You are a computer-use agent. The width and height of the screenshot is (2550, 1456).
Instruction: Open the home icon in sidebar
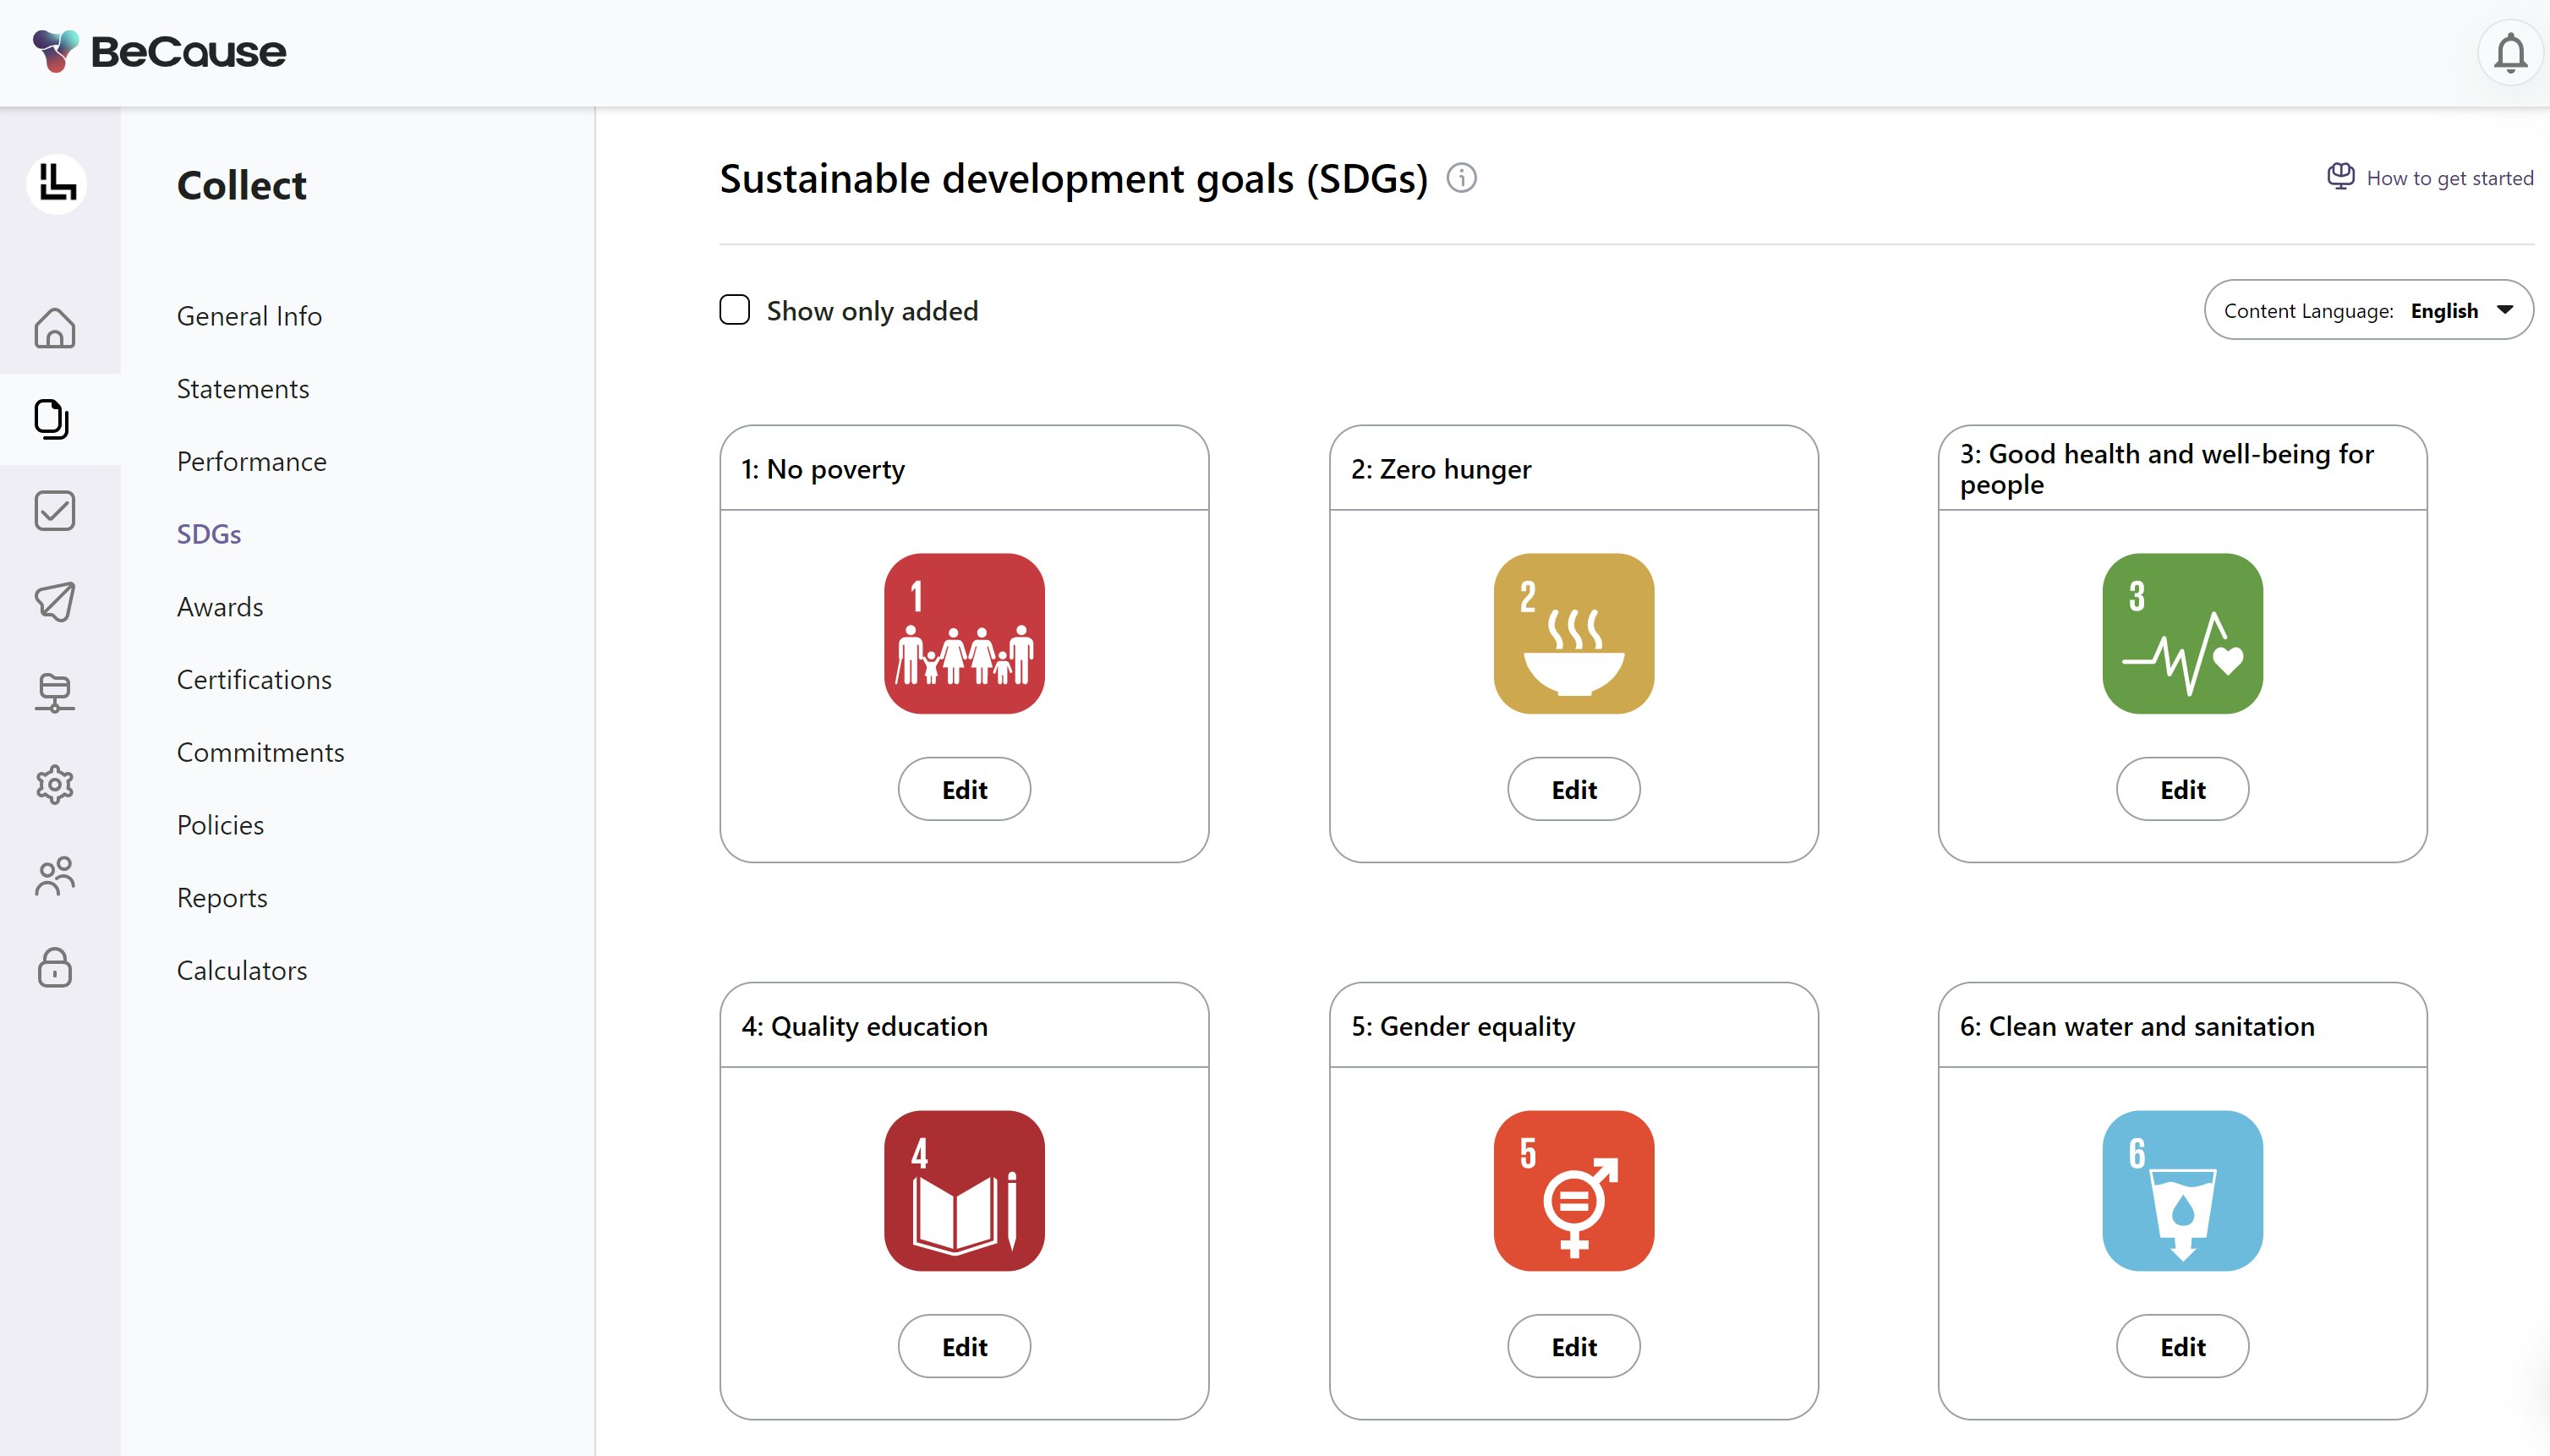pyautogui.click(x=55, y=328)
